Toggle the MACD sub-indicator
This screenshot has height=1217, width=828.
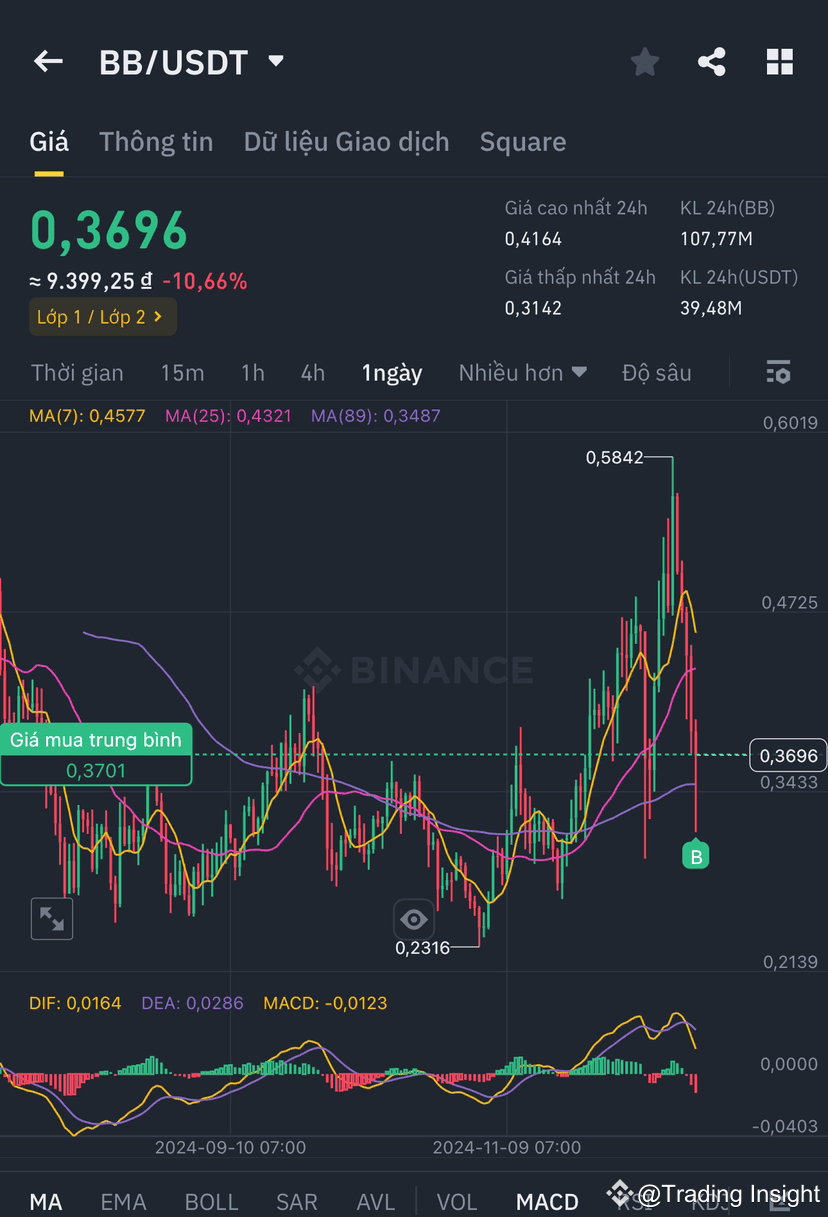[547, 1201]
